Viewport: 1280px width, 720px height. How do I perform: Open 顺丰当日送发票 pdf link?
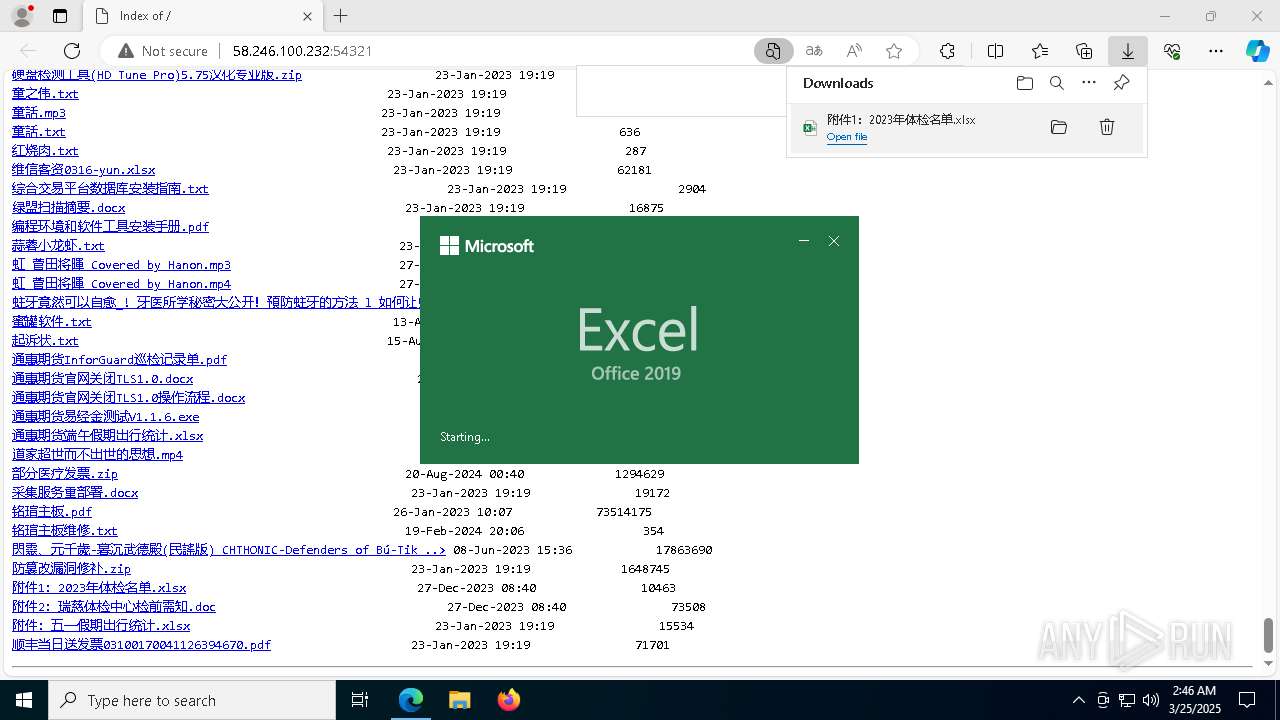142,644
